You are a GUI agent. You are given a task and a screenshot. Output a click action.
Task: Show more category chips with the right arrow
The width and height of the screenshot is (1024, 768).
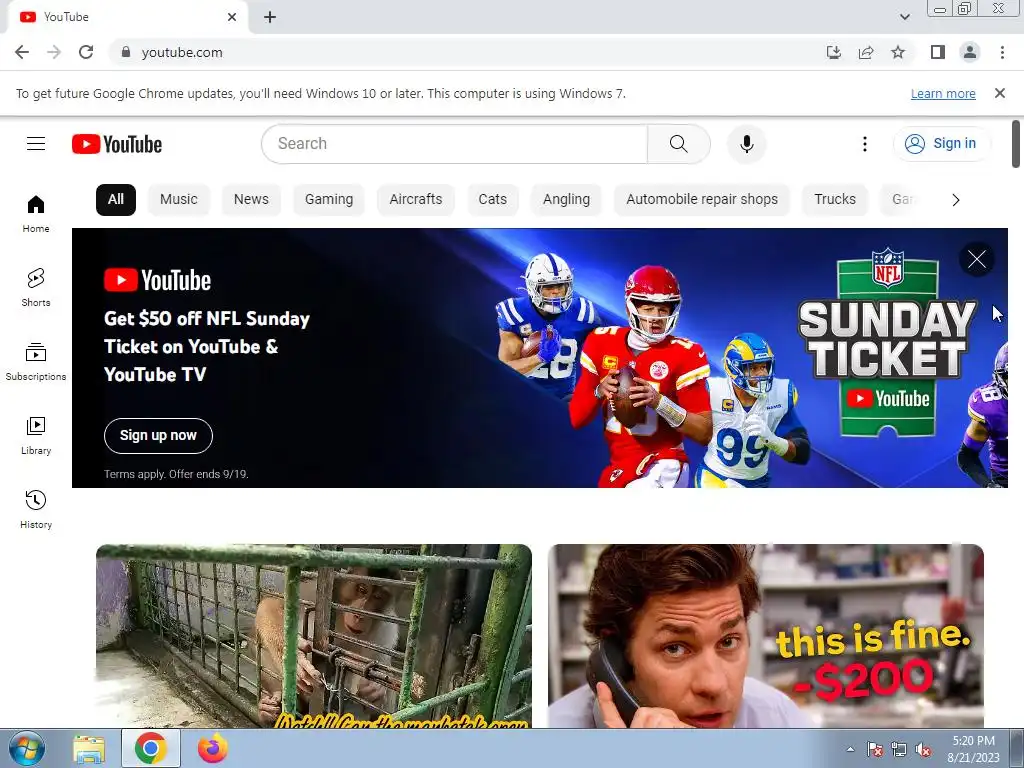click(955, 200)
